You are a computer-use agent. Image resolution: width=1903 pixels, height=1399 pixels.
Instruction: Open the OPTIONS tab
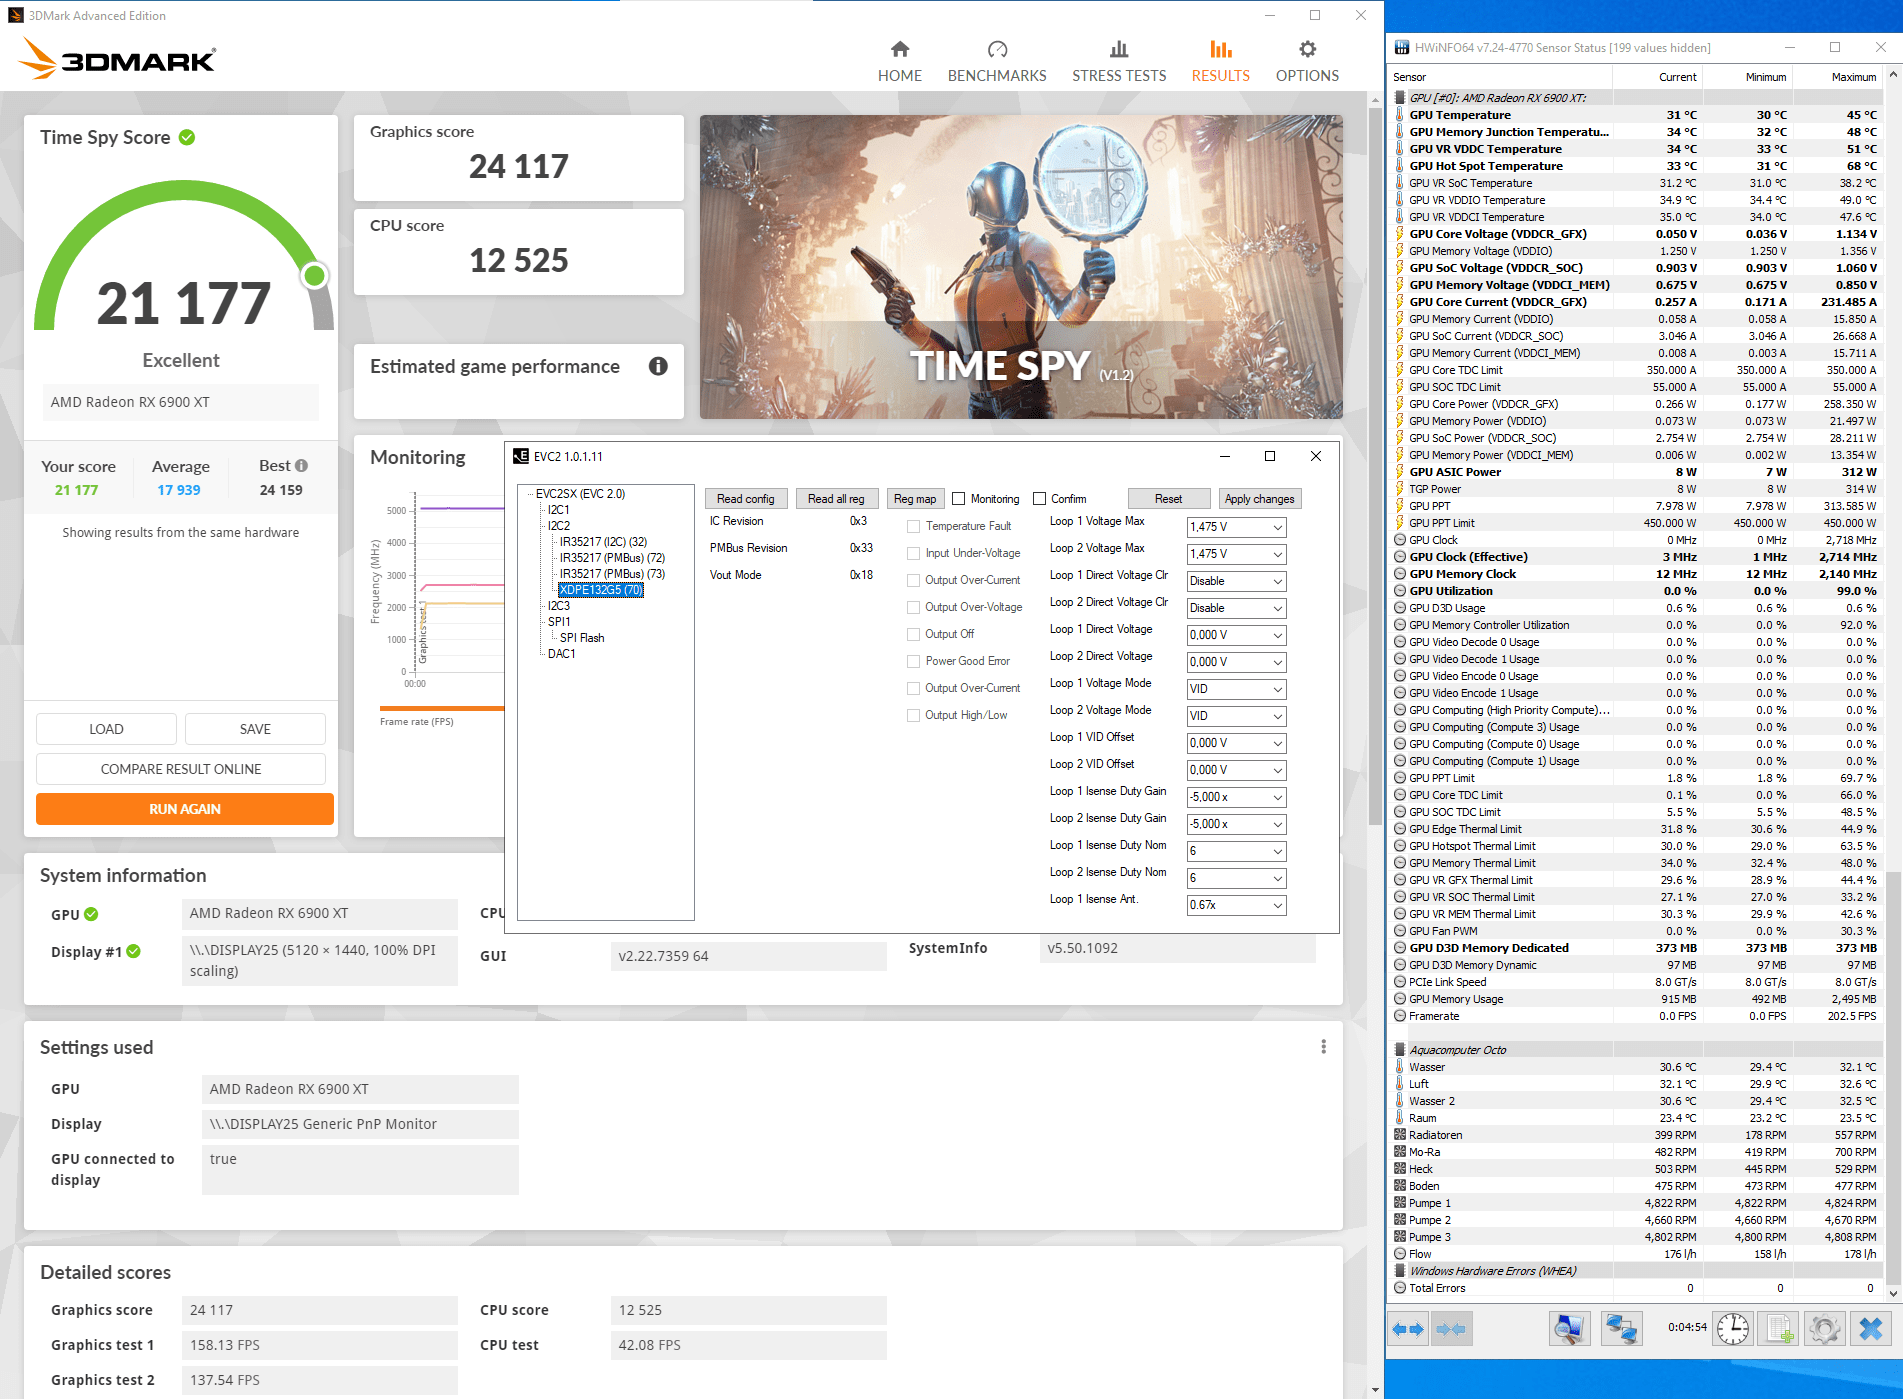(x=1307, y=61)
